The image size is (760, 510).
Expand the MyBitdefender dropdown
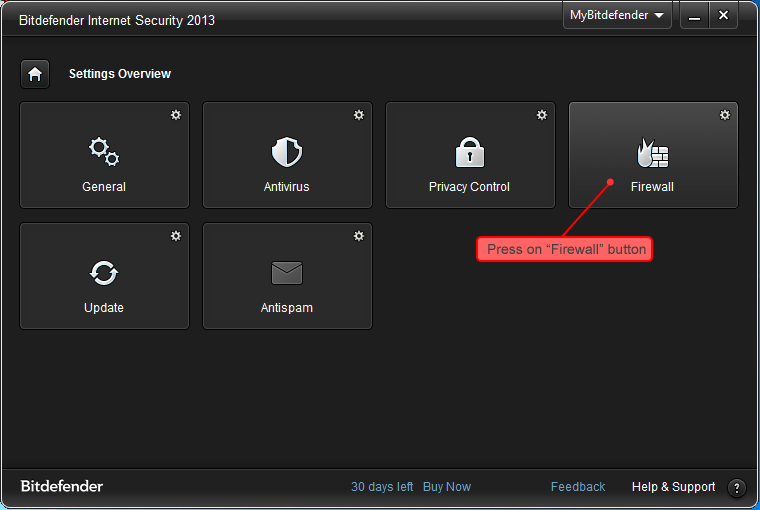(x=617, y=16)
